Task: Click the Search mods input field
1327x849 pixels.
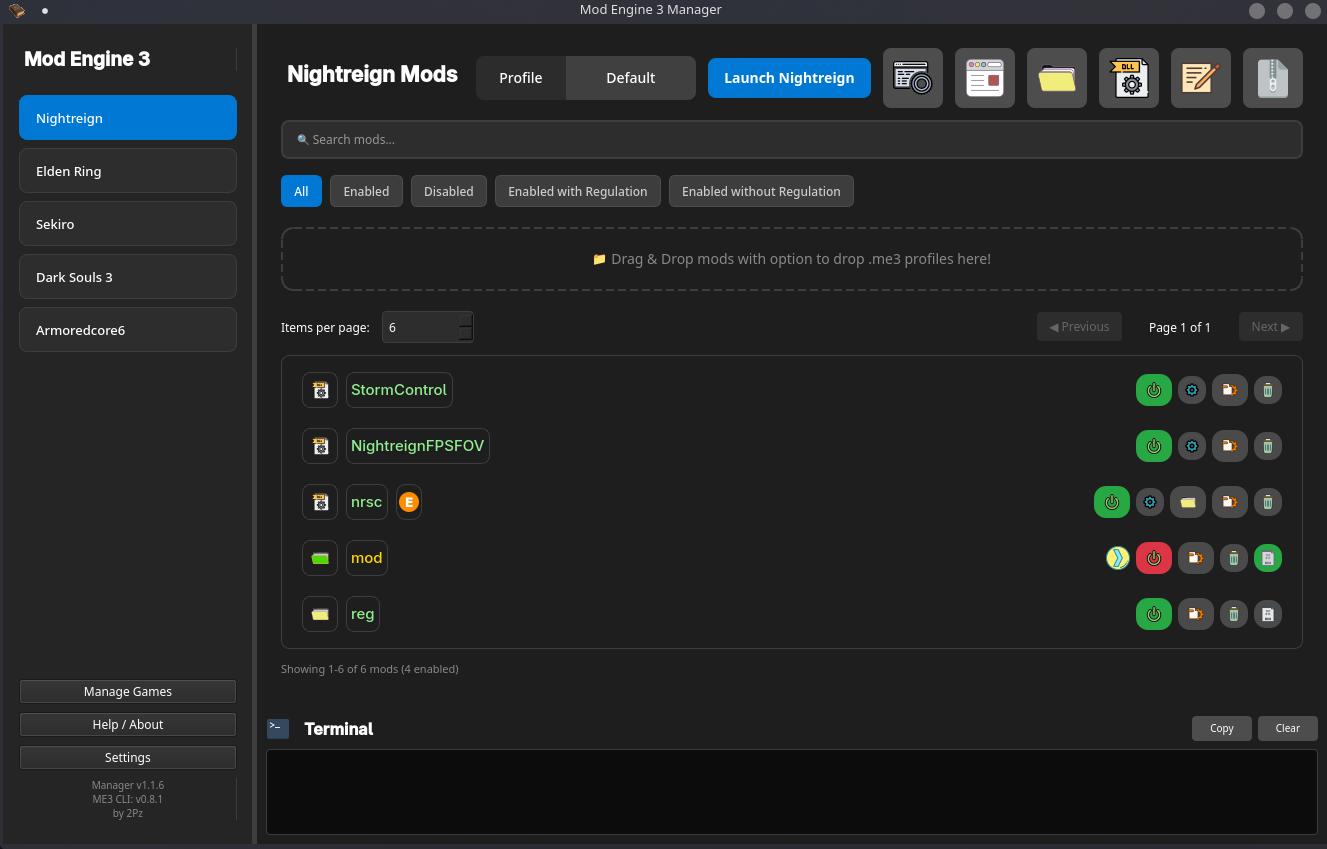Action: coord(791,140)
